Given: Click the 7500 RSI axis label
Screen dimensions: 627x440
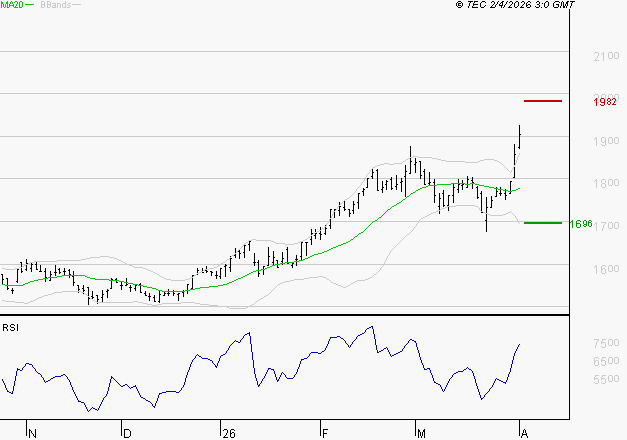Looking at the screenshot, I should coord(606,343).
